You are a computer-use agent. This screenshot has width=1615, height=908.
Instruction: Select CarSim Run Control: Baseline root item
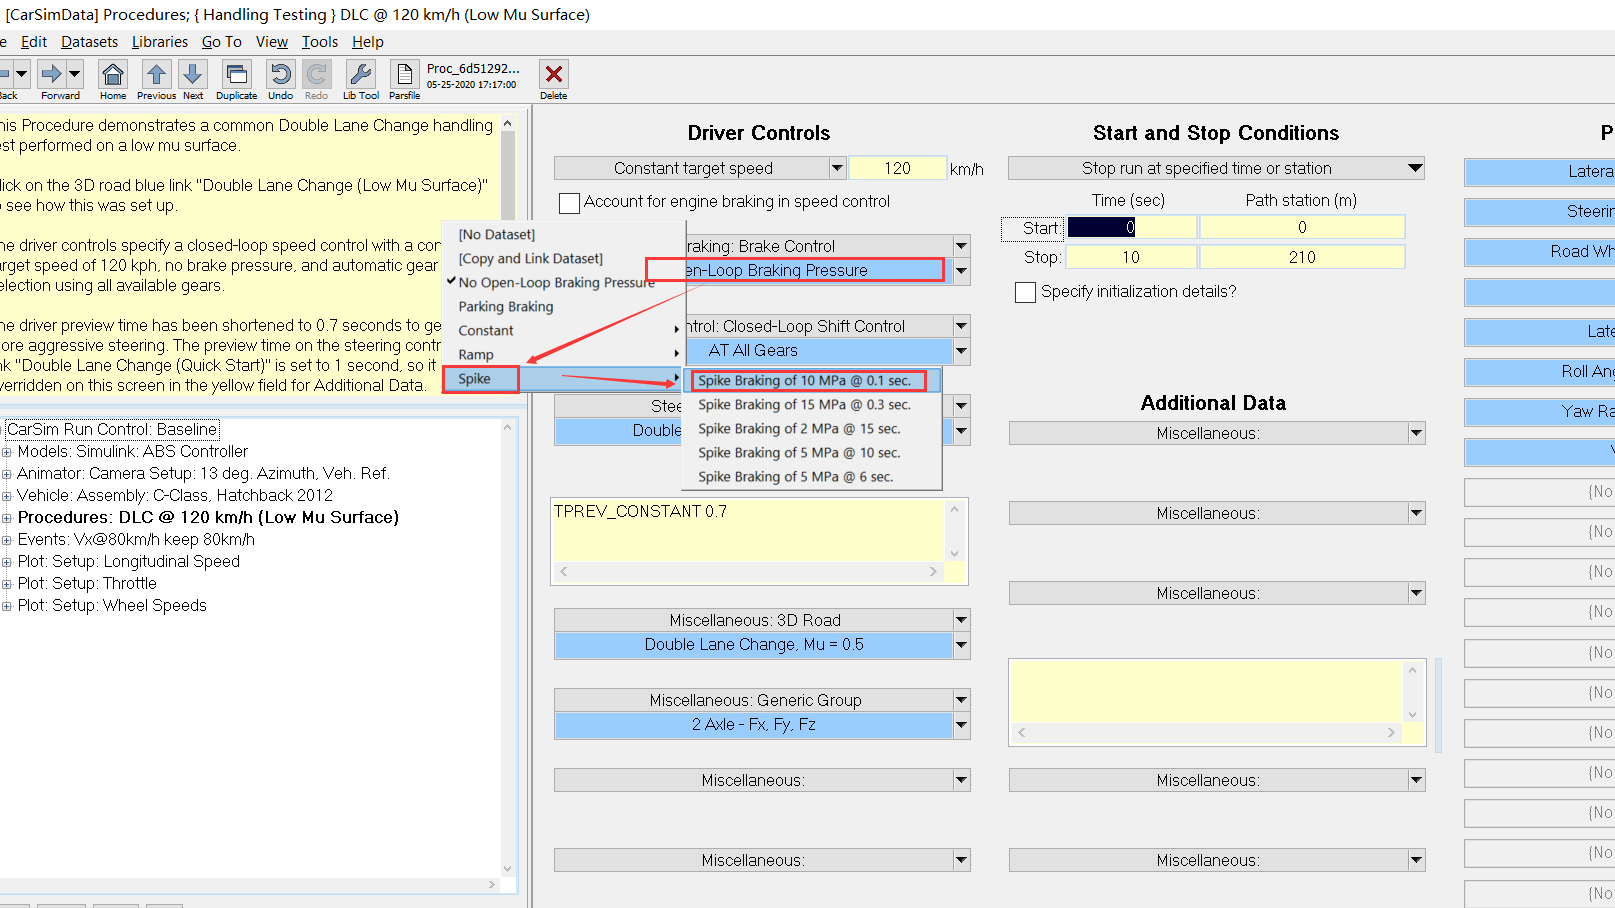pos(112,429)
